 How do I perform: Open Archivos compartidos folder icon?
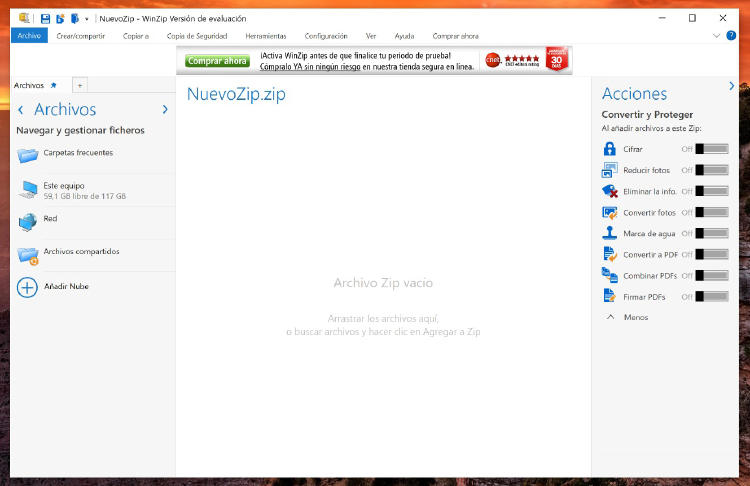(27, 255)
